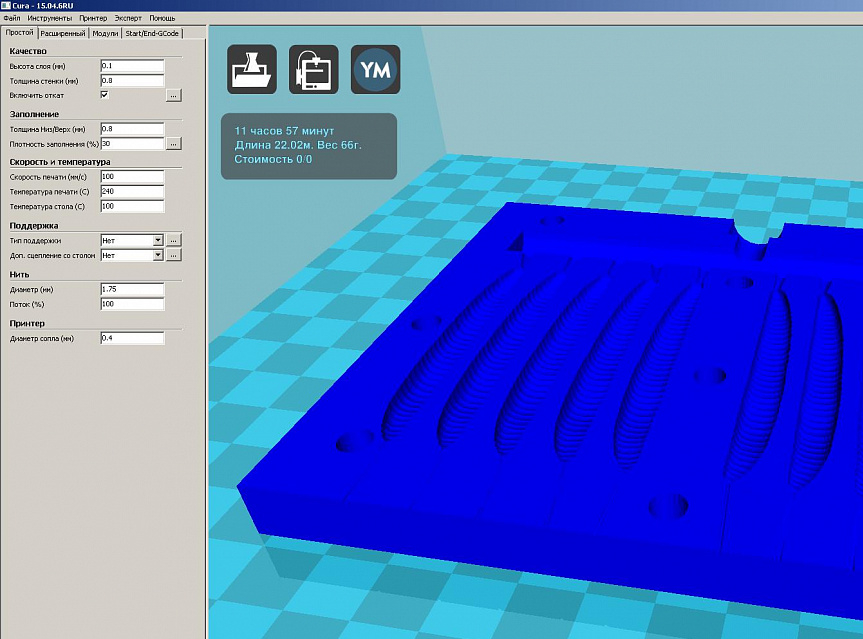The height and width of the screenshot is (639, 863).
Task: Open platform adhesion '...' settings button
Action: click(173, 255)
